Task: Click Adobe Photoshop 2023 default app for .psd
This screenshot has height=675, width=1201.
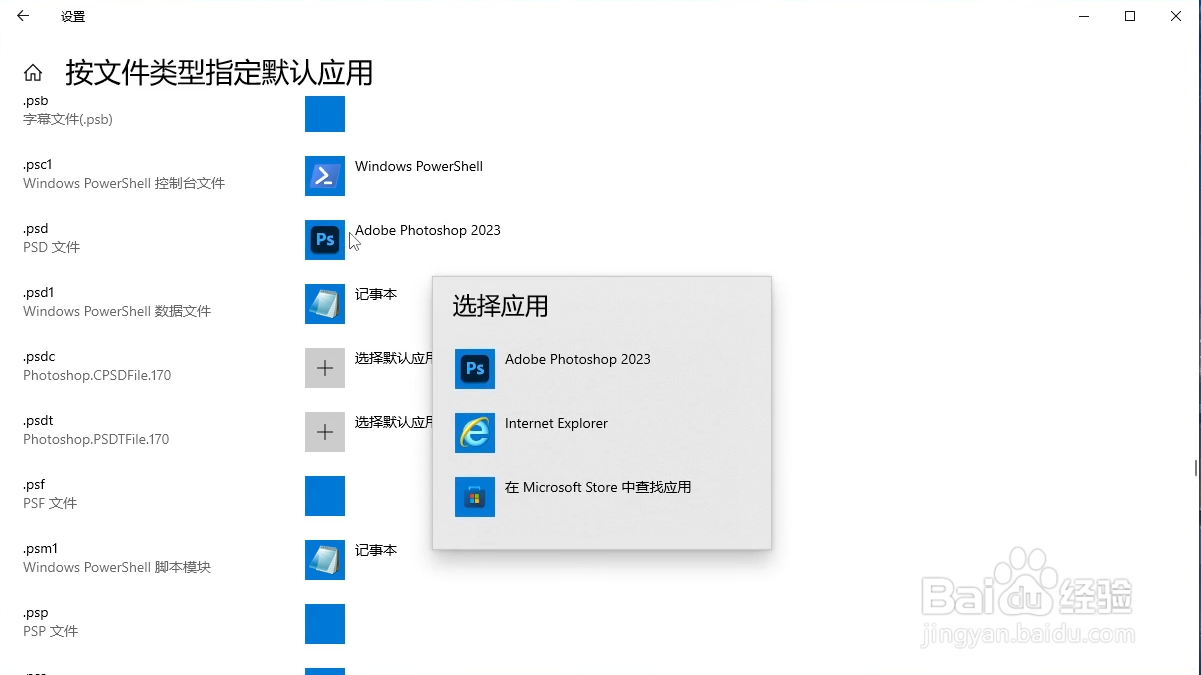Action: click(428, 230)
